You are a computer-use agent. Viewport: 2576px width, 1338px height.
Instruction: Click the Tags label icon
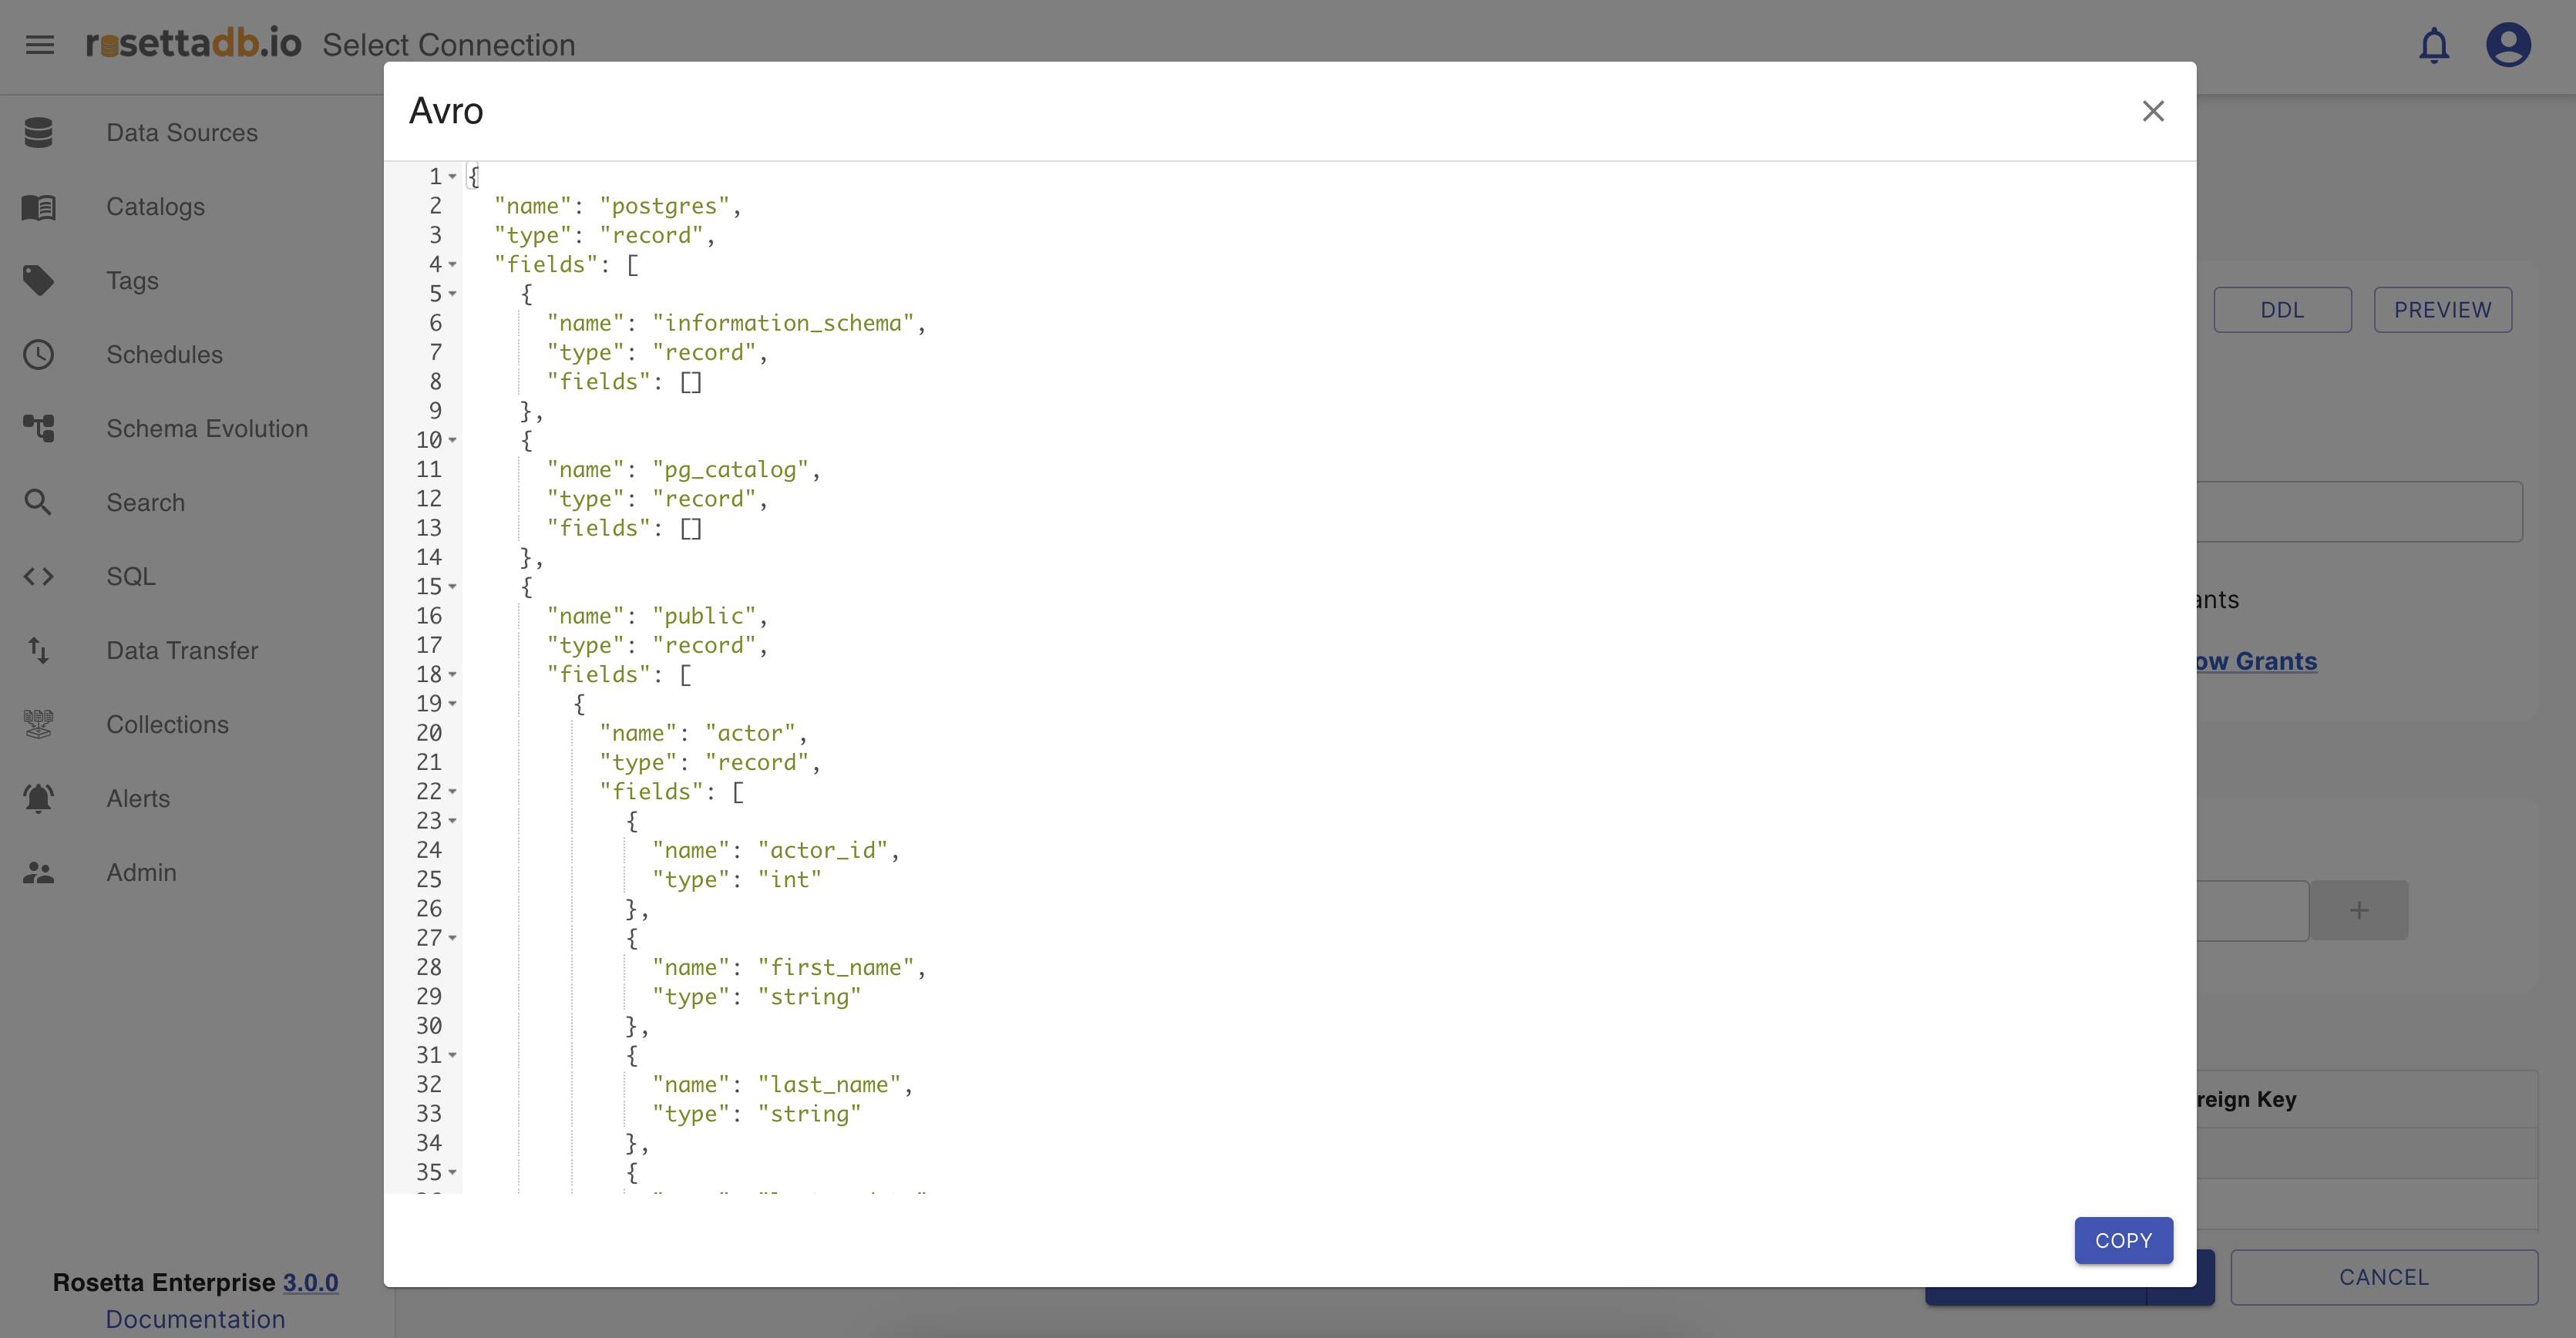39,281
